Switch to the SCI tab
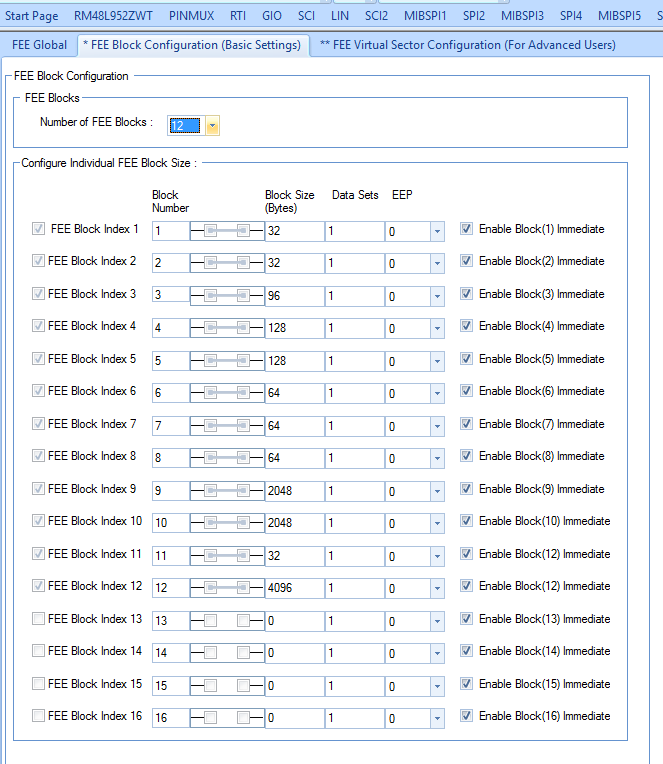The width and height of the screenshot is (663, 764). point(306,16)
